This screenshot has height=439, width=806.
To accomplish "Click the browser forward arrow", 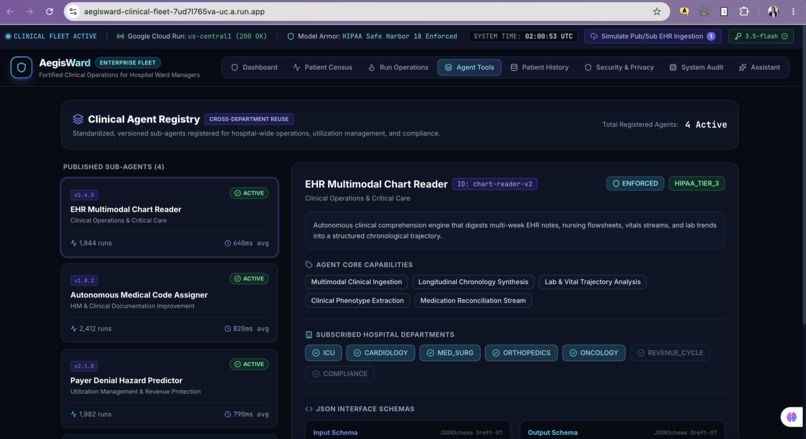I will pyautogui.click(x=29, y=11).
